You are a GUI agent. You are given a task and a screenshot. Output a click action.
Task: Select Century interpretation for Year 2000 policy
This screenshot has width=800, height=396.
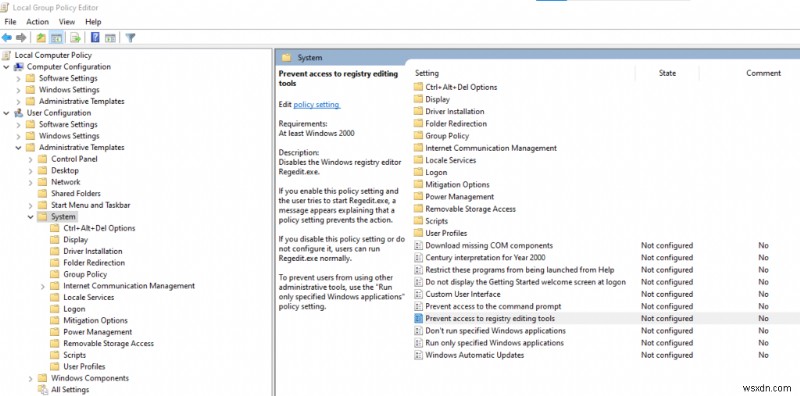pos(485,258)
